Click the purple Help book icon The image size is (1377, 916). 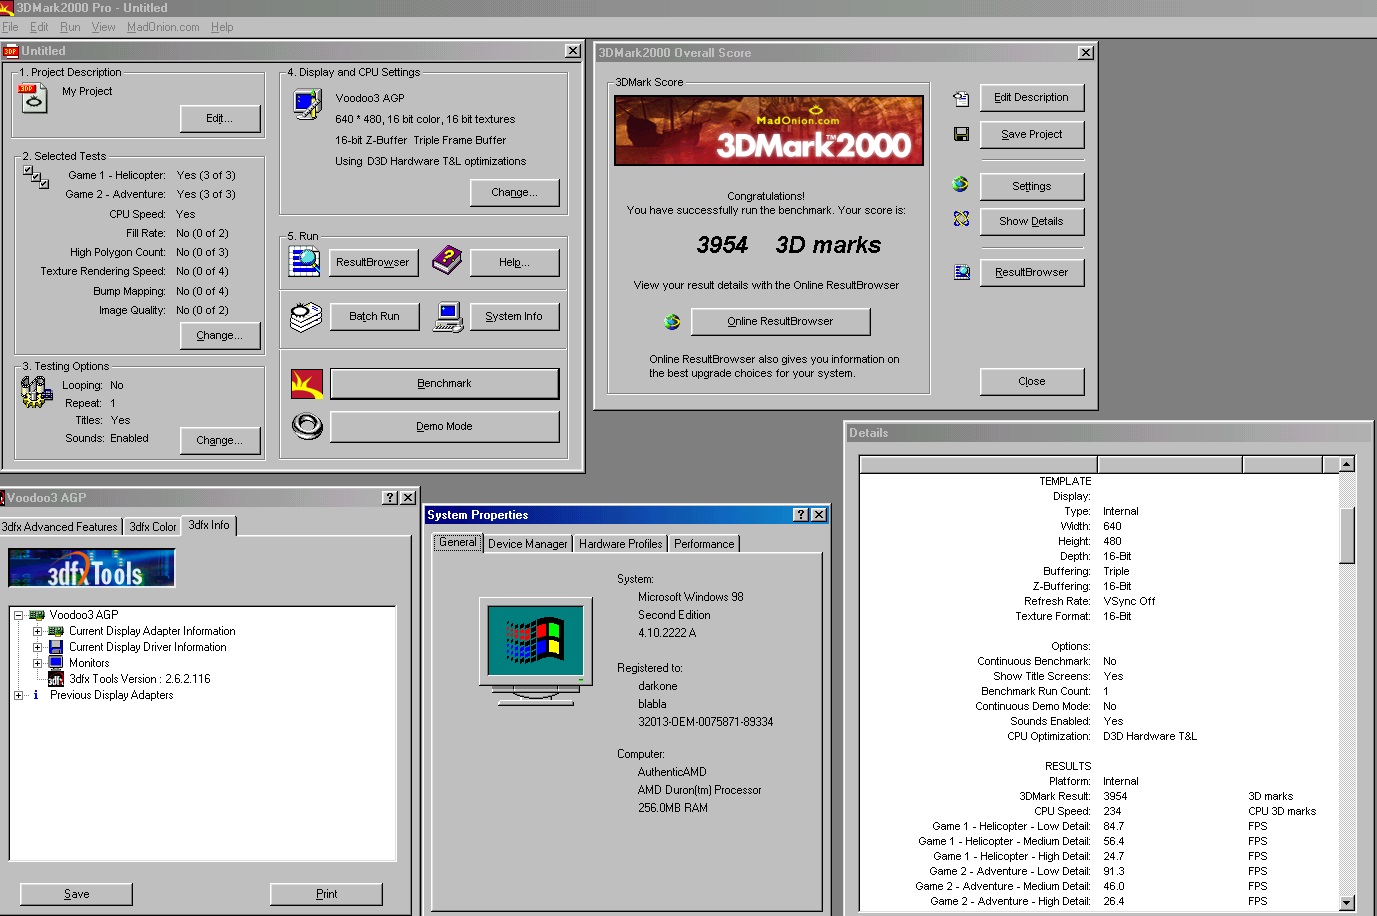[x=447, y=260]
